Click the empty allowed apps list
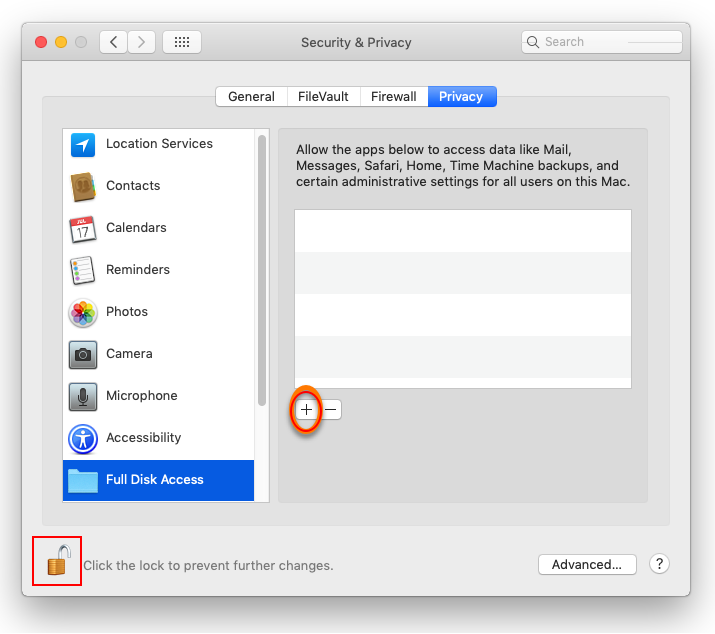 coord(463,299)
